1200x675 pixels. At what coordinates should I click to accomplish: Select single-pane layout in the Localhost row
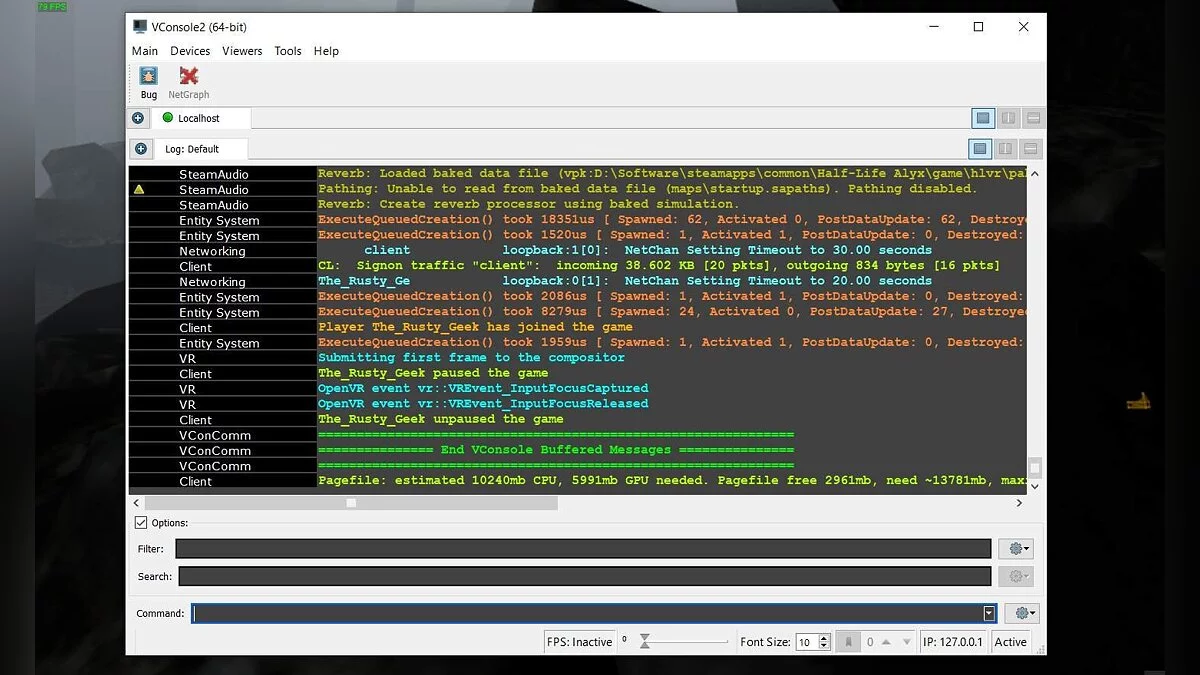coord(983,118)
